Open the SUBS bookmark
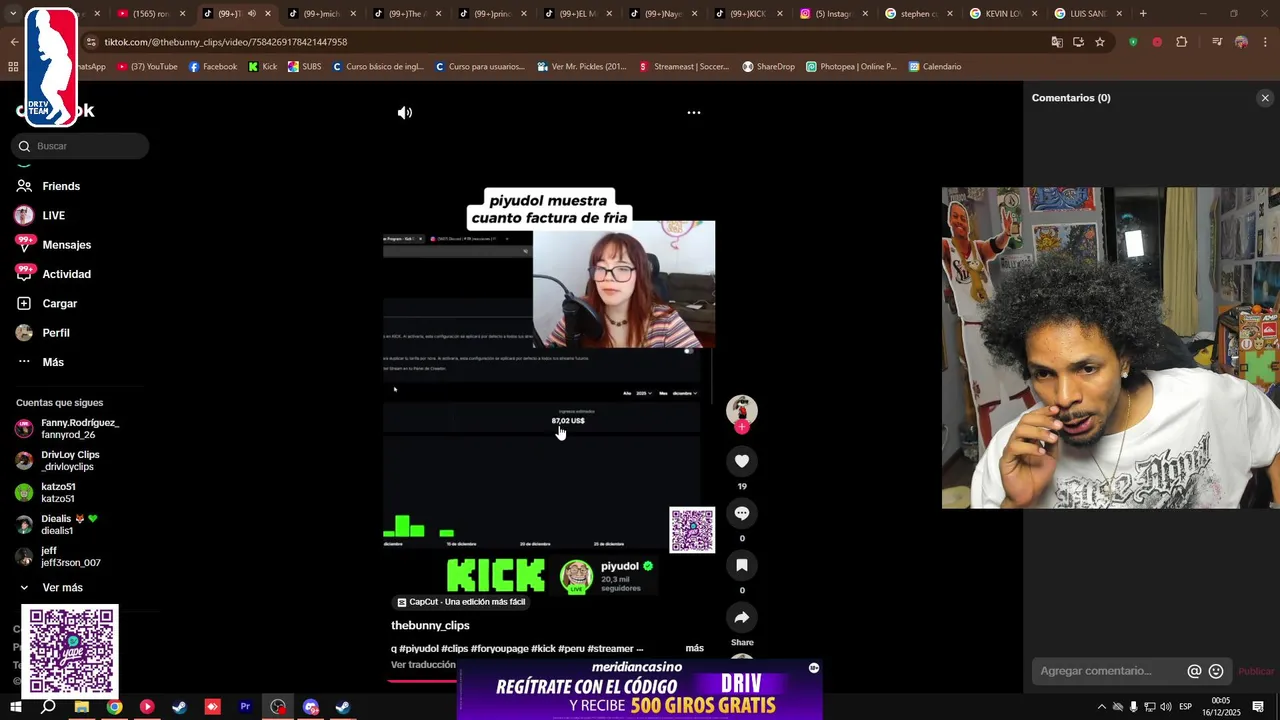Viewport: 1280px width, 720px height. click(x=305, y=67)
